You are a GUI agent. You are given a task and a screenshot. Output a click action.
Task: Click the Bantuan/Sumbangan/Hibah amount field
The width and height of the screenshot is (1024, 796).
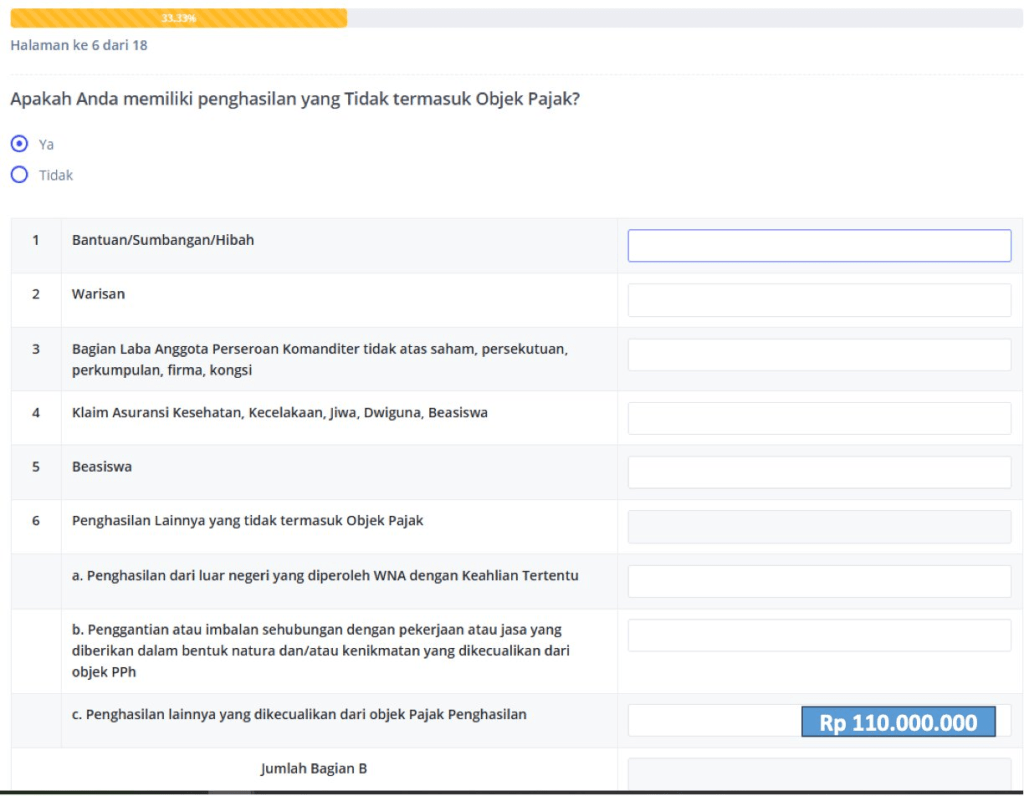pyautogui.click(x=818, y=246)
